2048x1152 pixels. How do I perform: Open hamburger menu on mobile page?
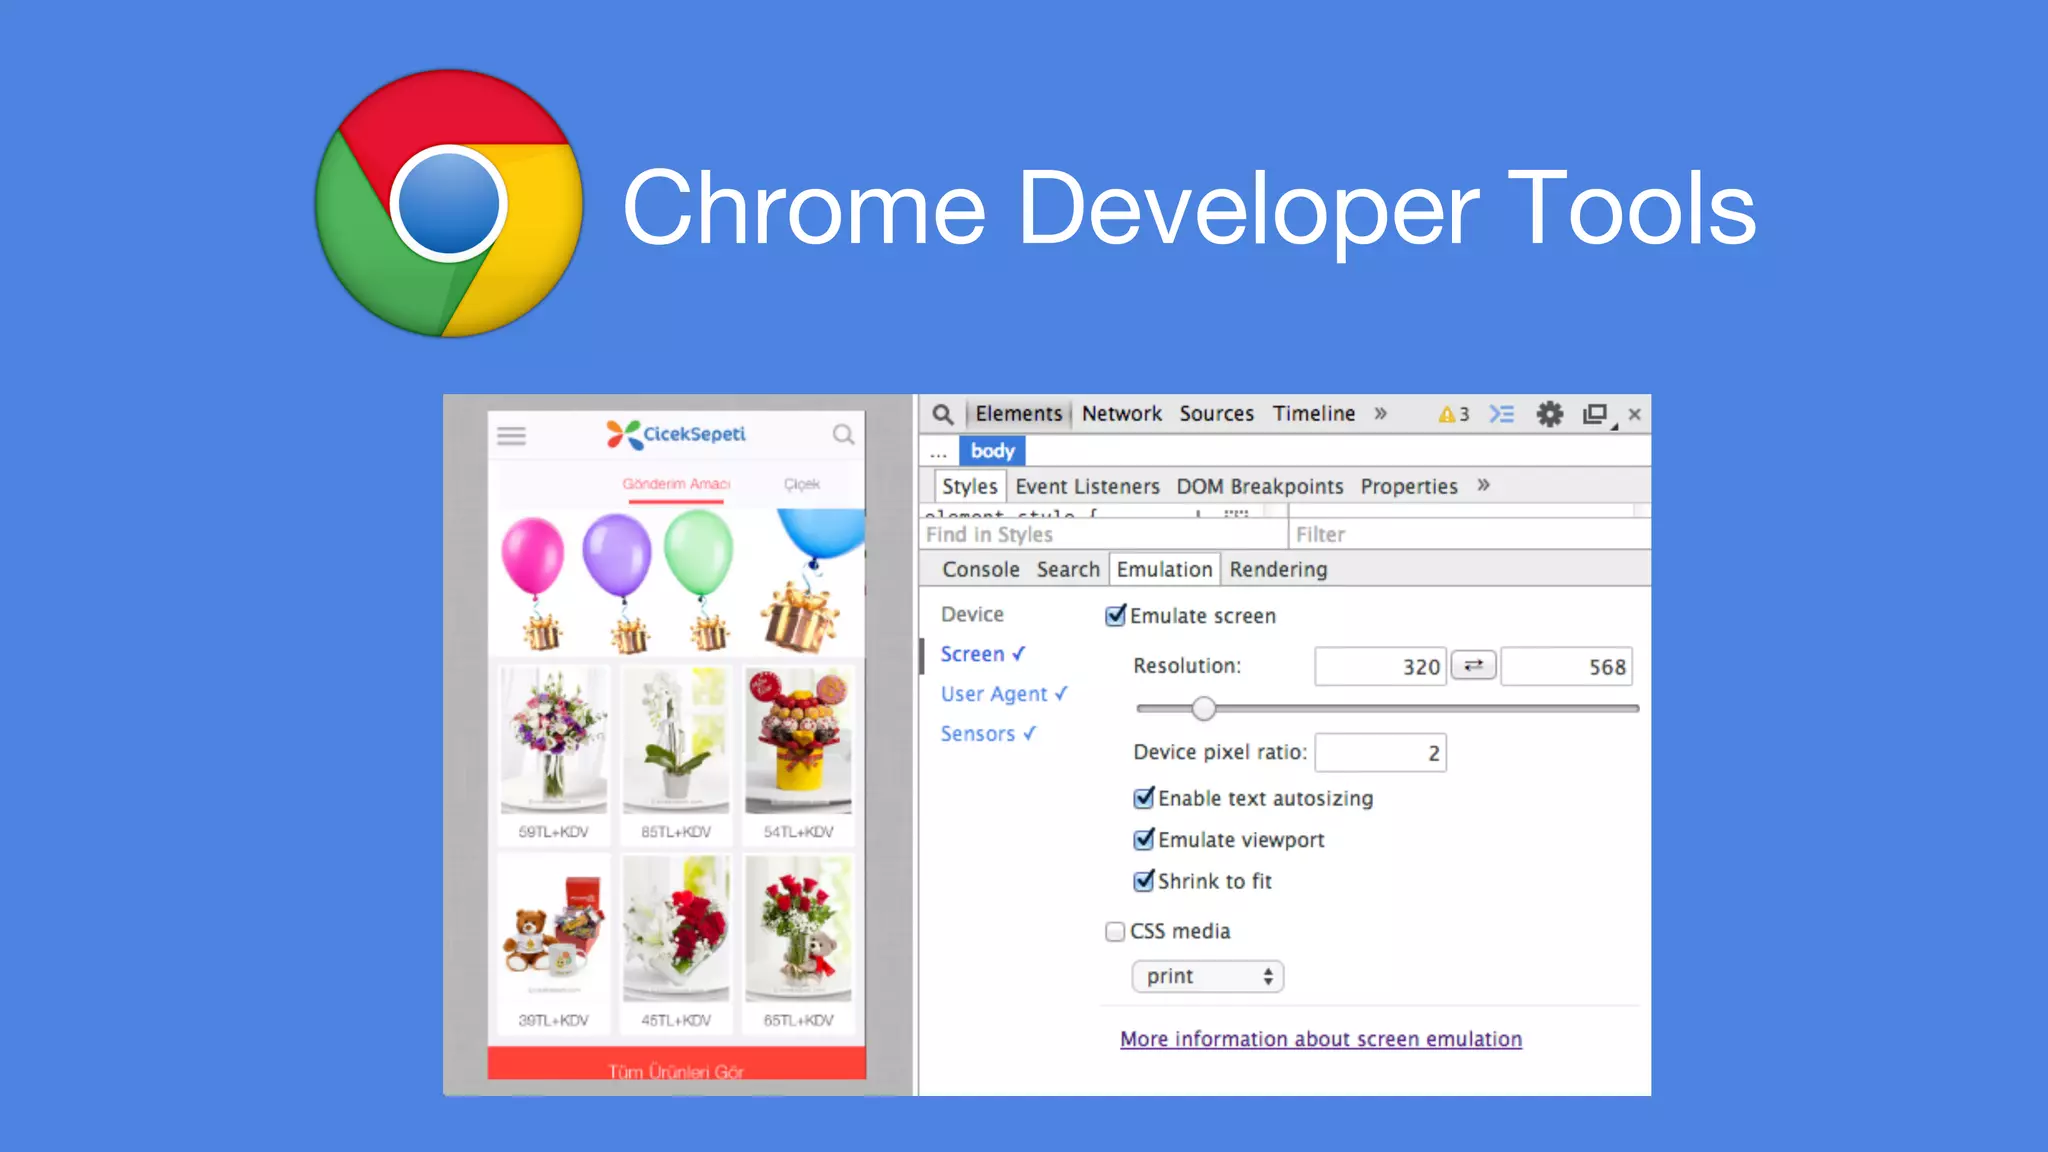tap(512, 435)
